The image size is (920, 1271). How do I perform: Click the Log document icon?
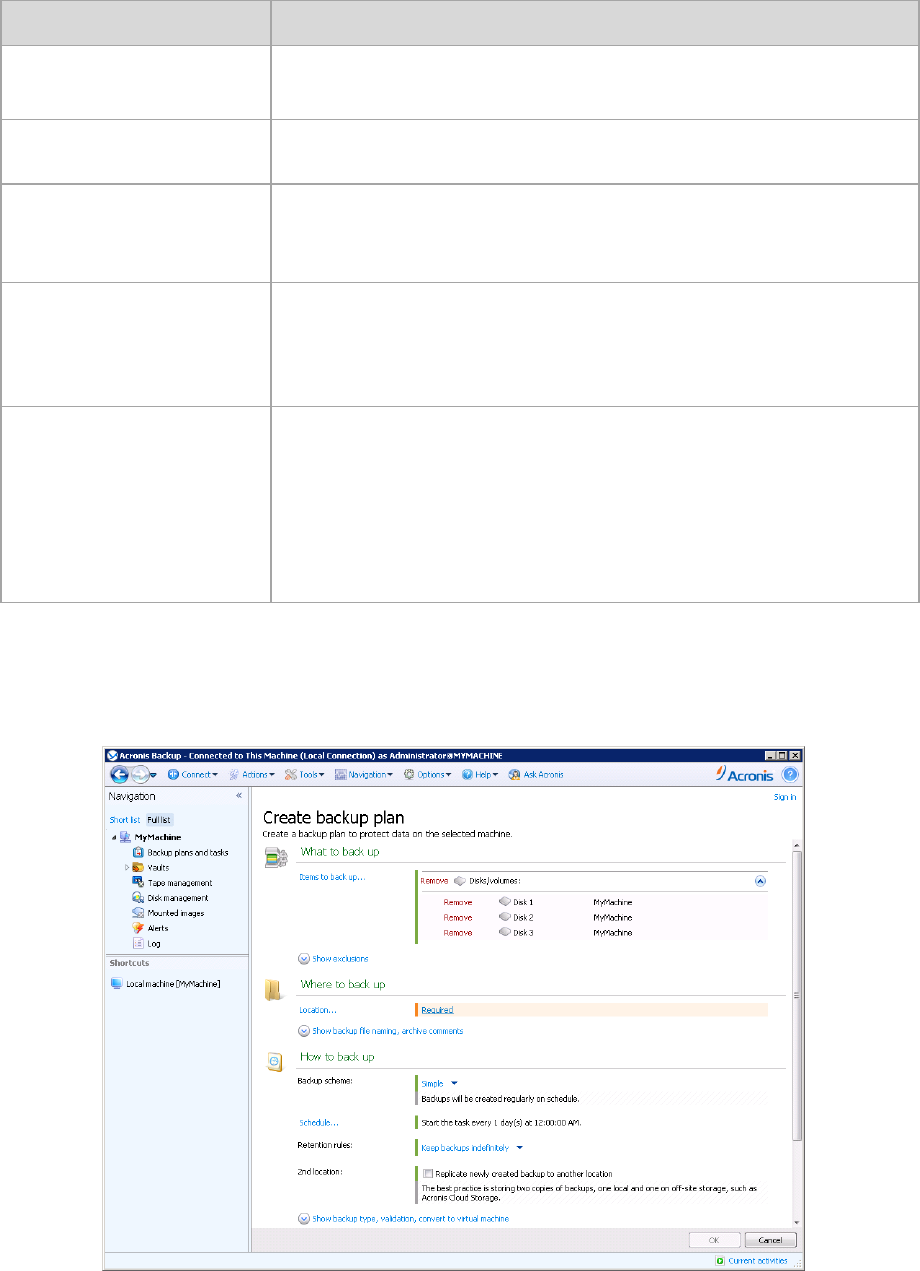pyautogui.click(x=139, y=943)
